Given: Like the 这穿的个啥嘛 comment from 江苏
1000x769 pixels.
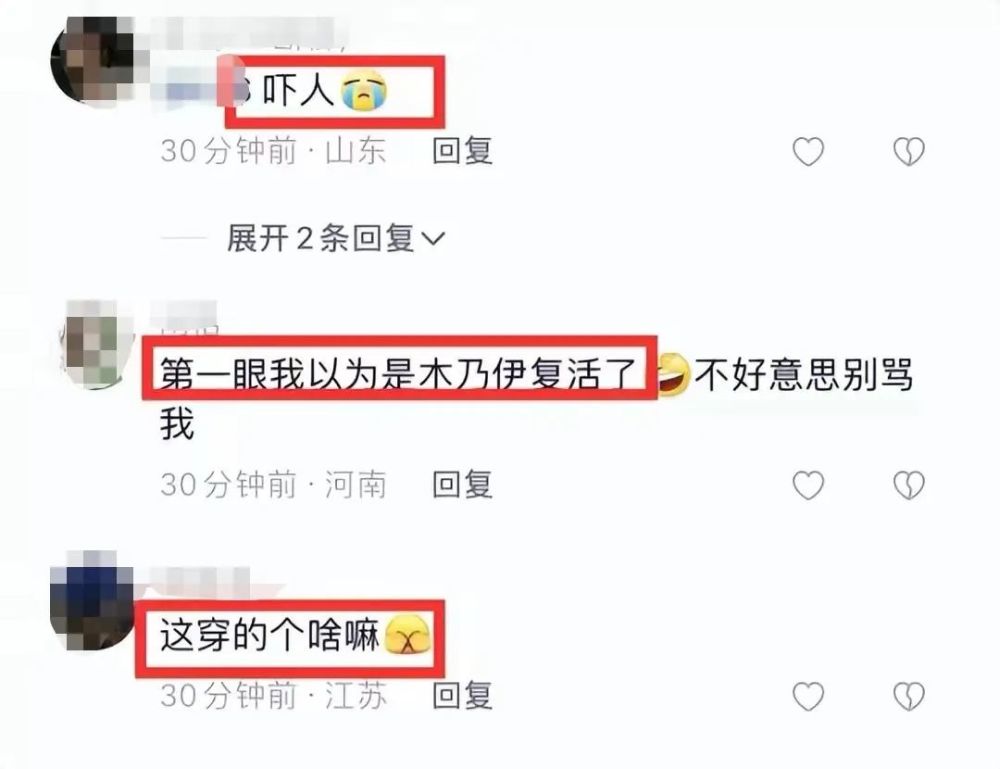Looking at the screenshot, I should pyautogui.click(x=808, y=696).
